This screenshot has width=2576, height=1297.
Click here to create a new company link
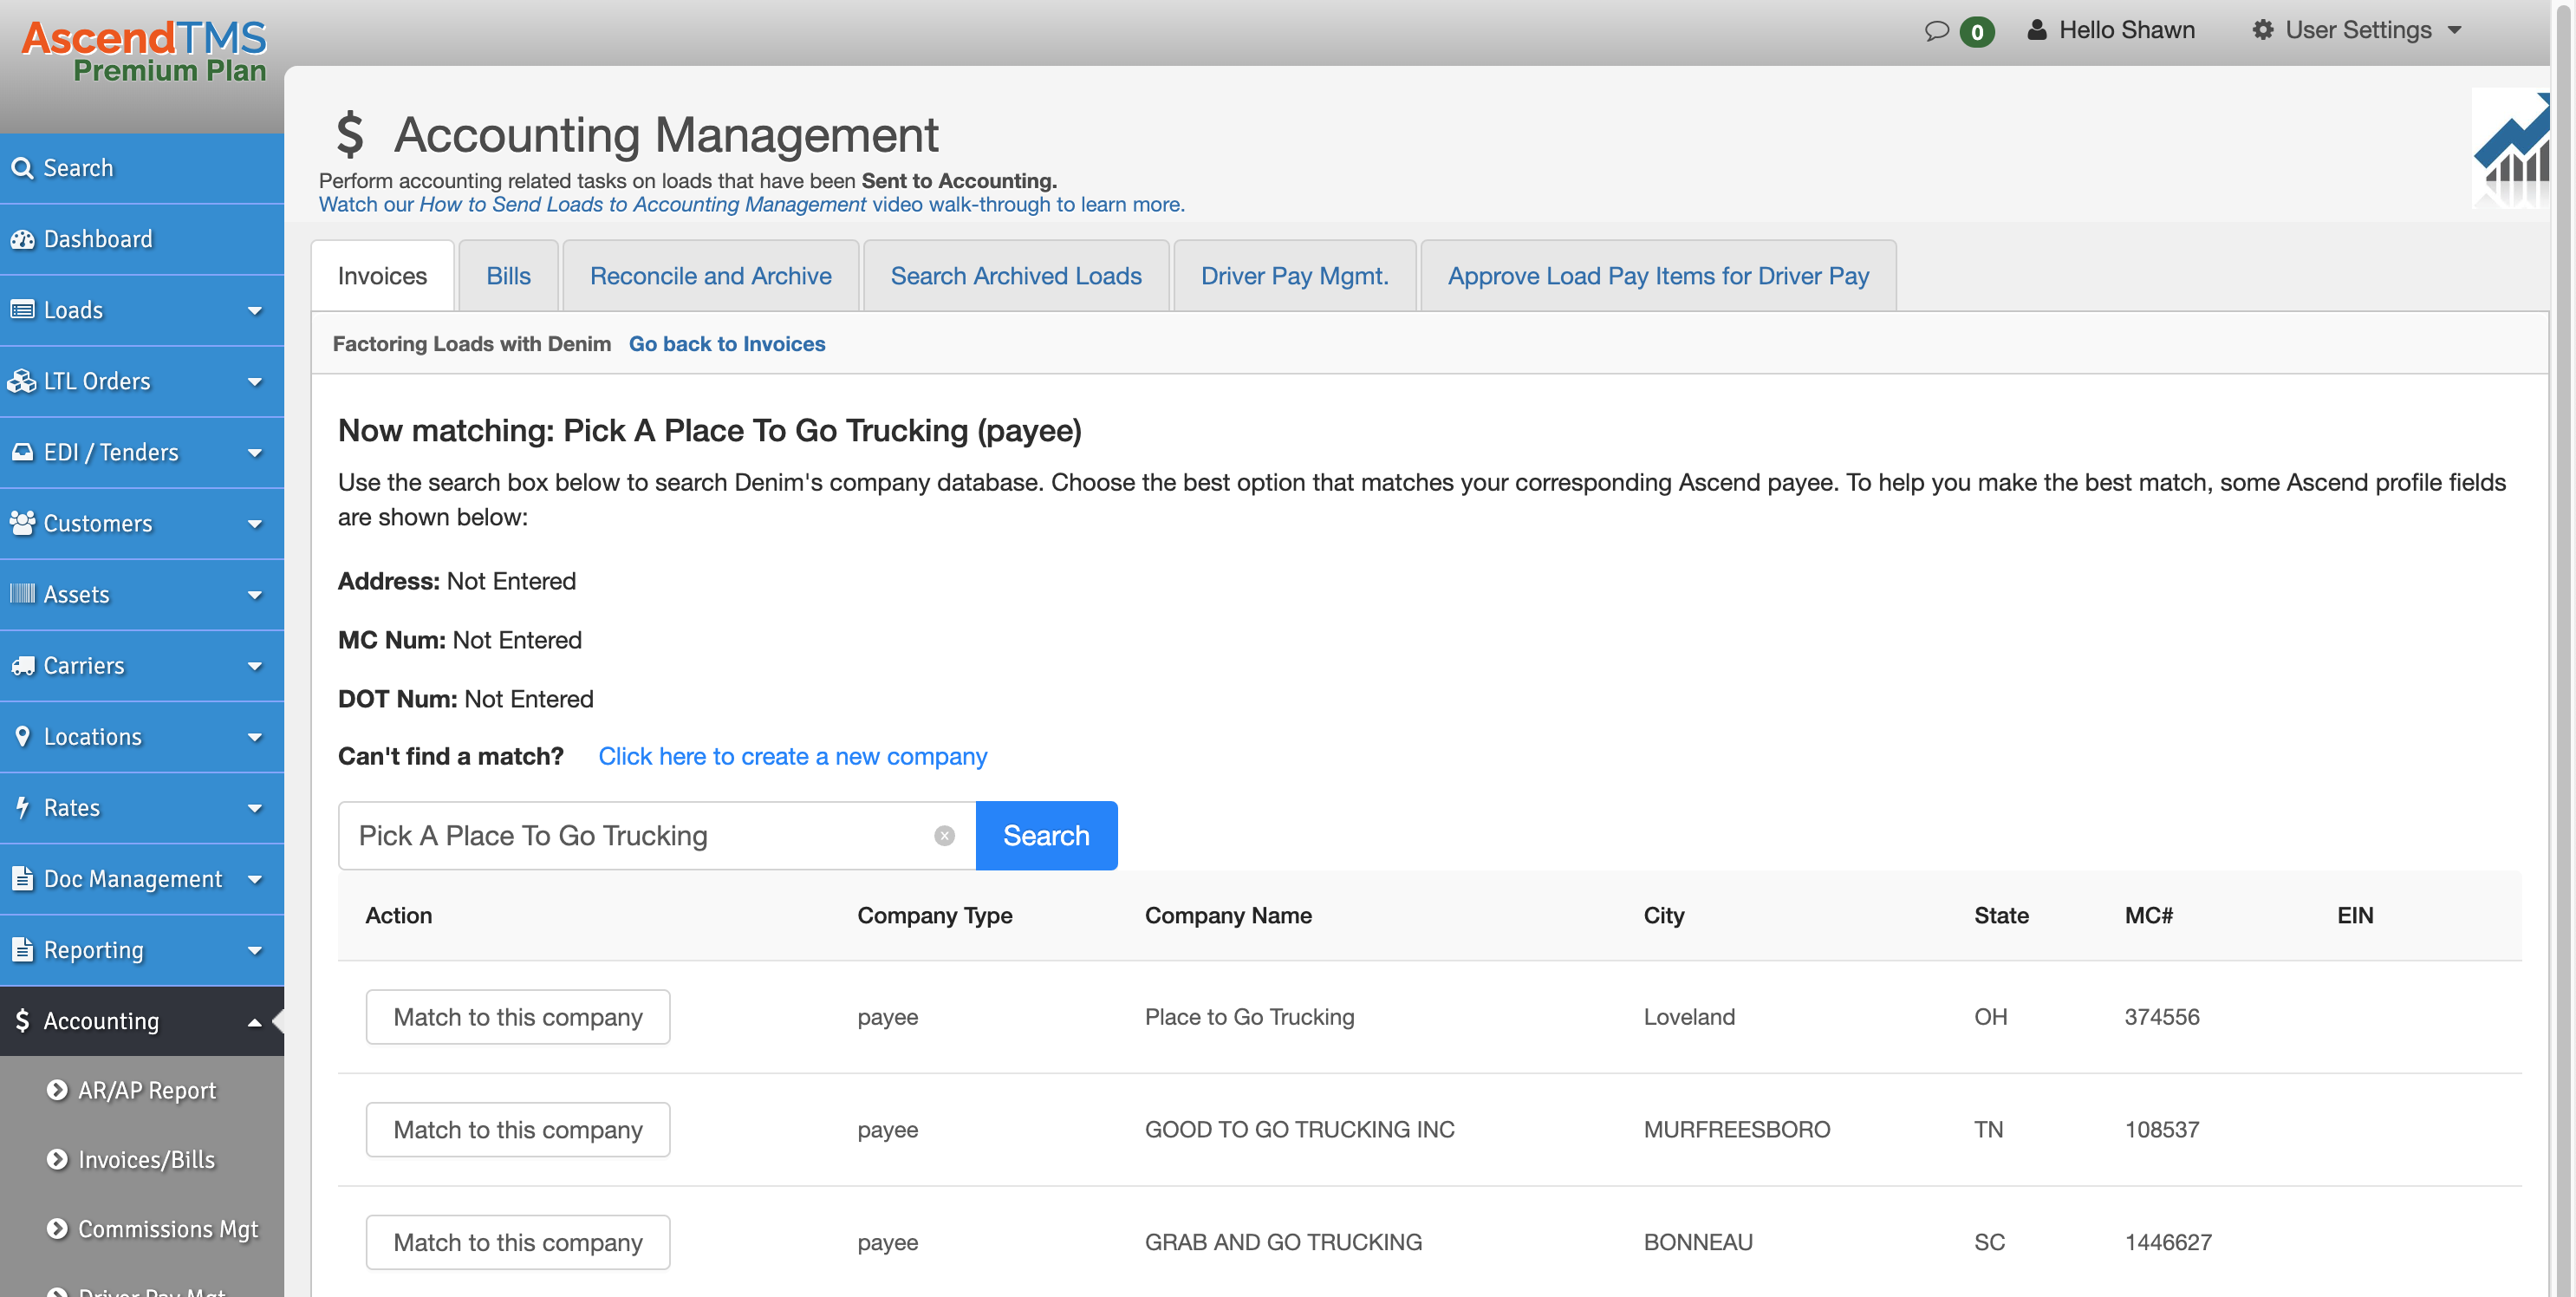(792, 756)
